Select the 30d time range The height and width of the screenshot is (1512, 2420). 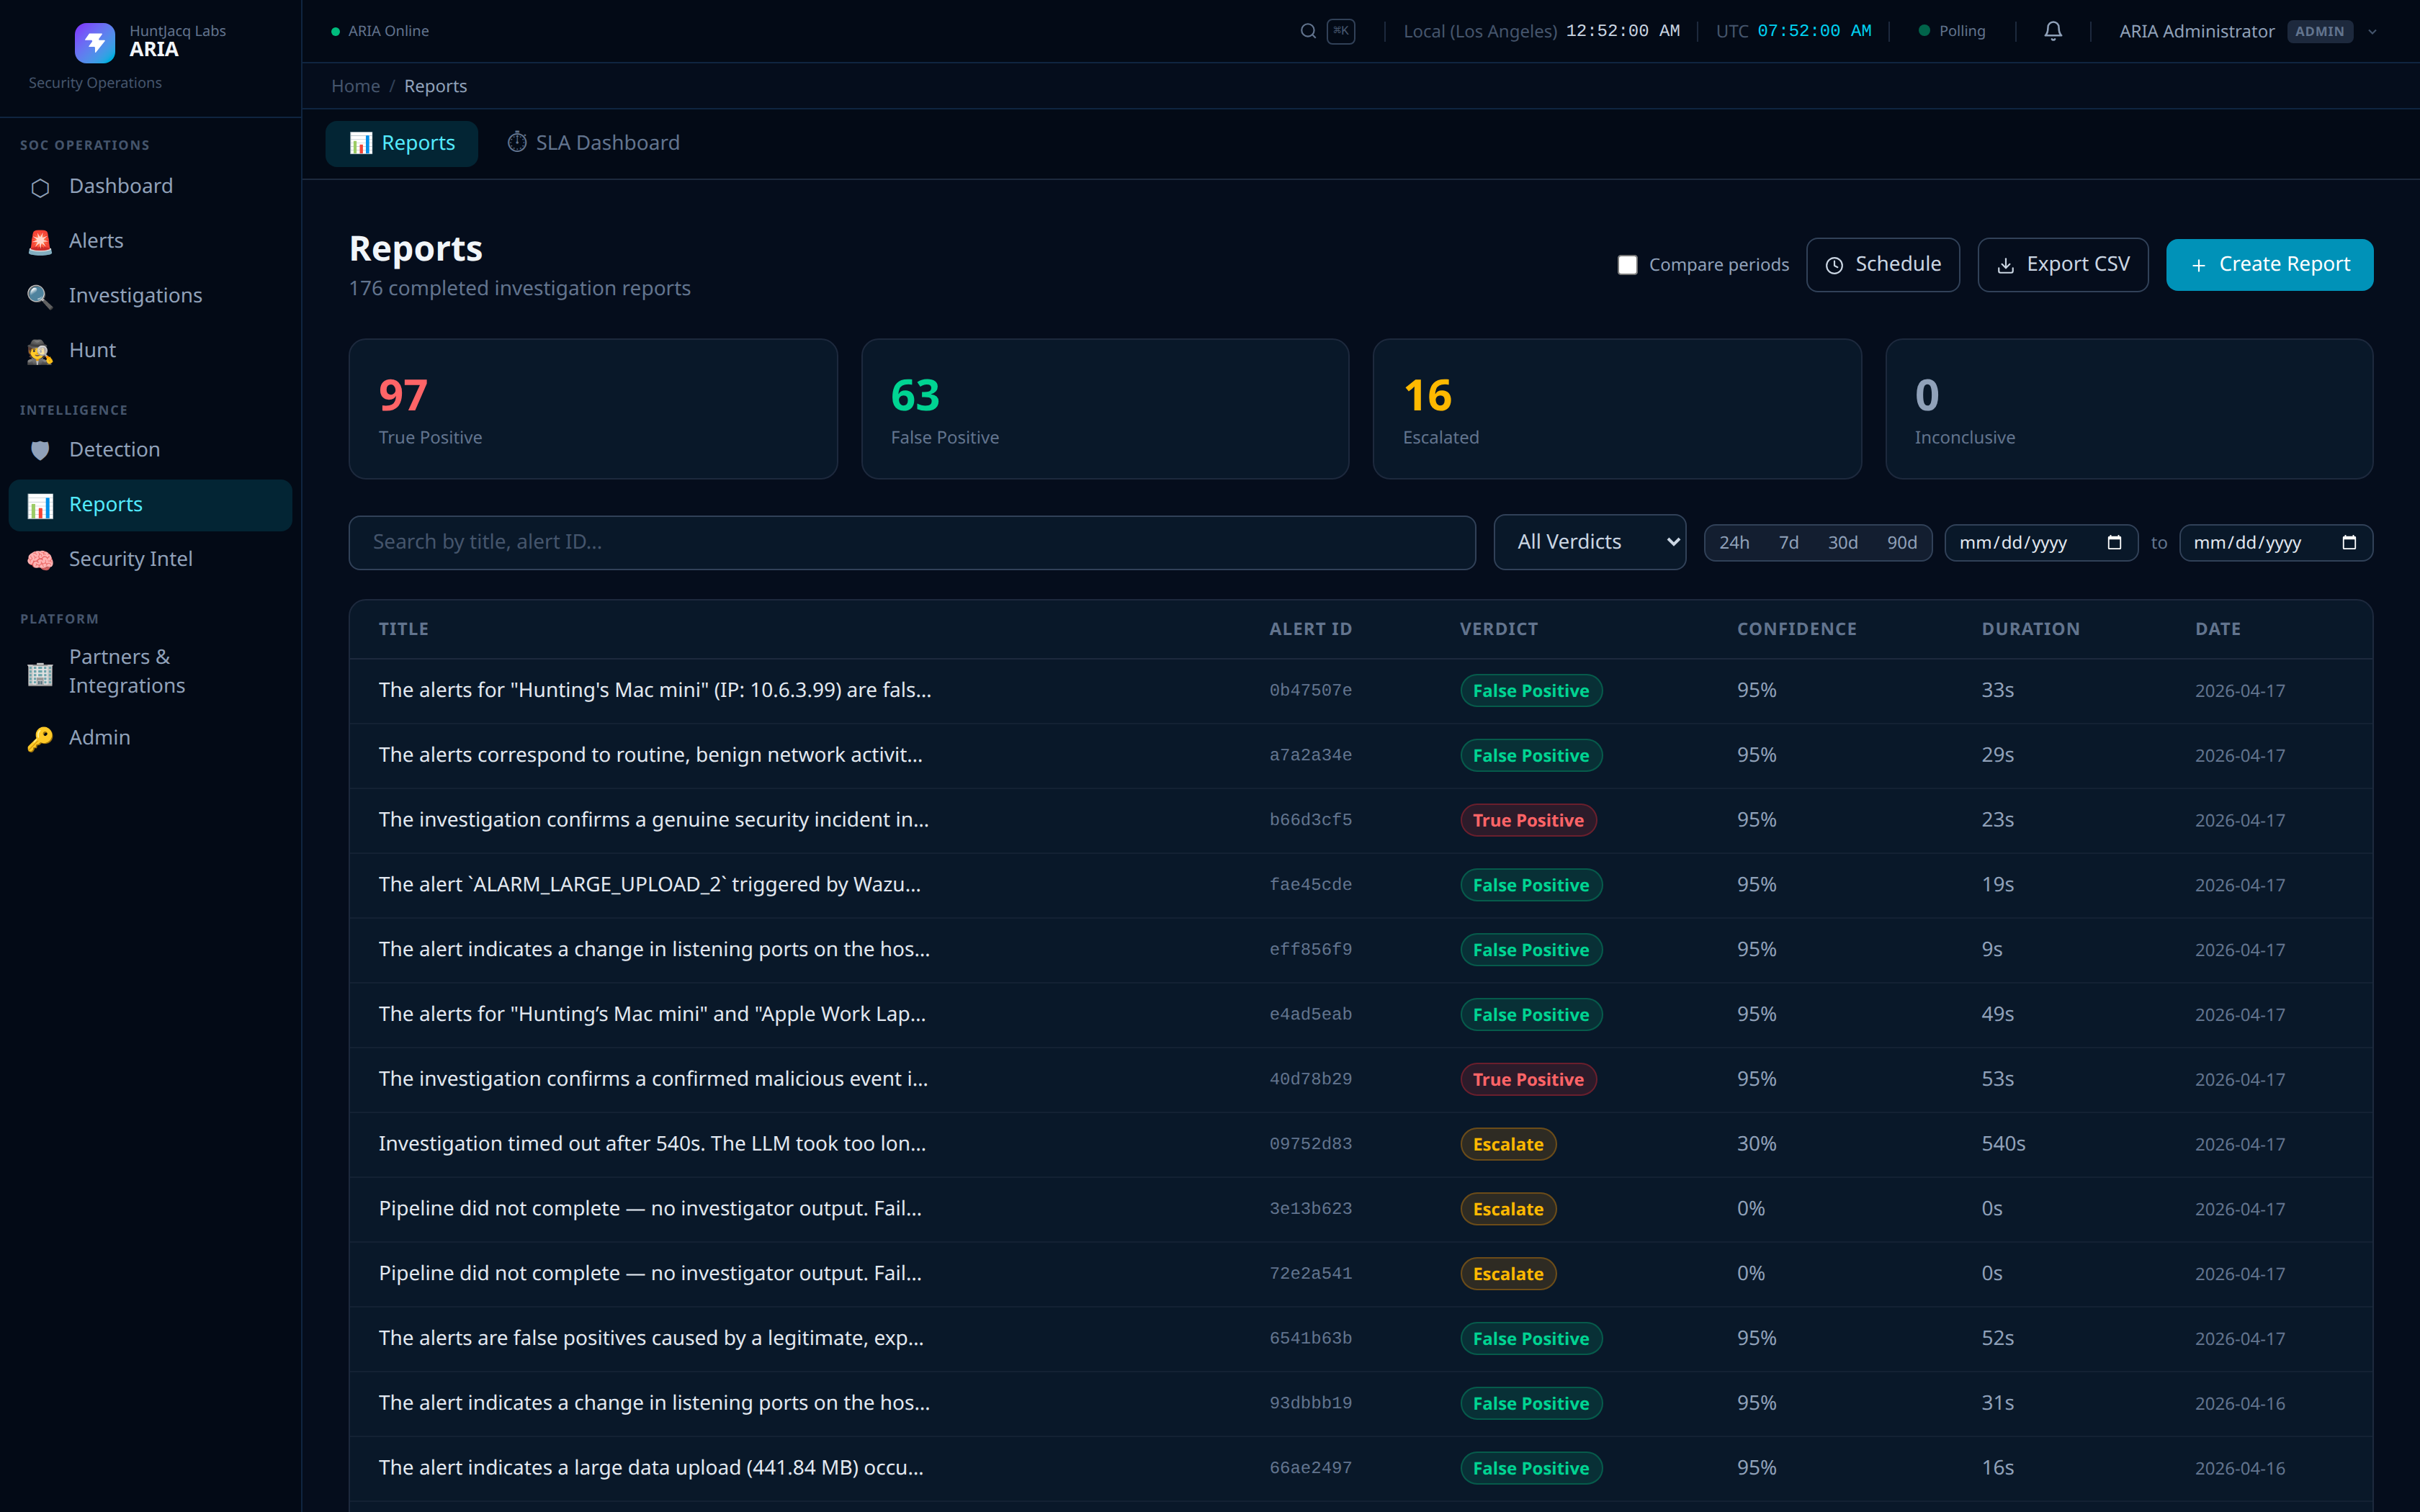pyautogui.click(x=1842, y=542)
